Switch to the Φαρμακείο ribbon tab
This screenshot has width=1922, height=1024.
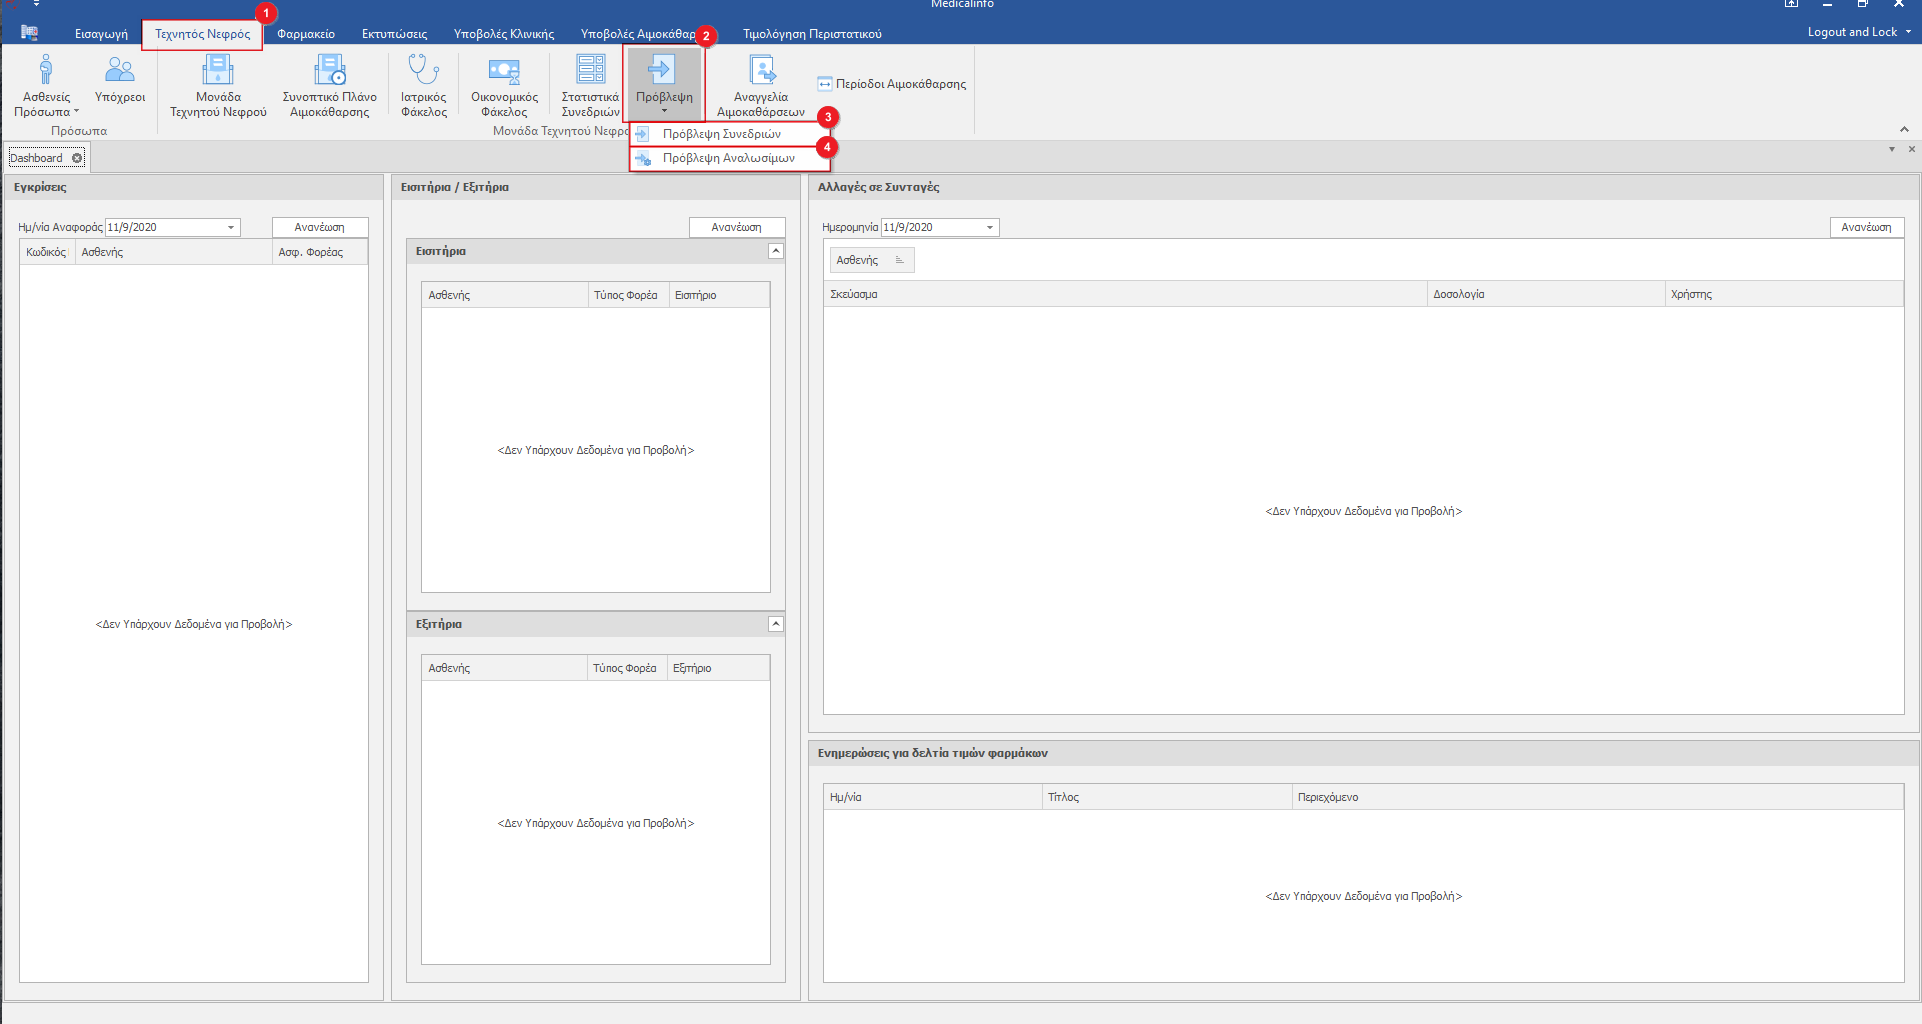[306, 34]
